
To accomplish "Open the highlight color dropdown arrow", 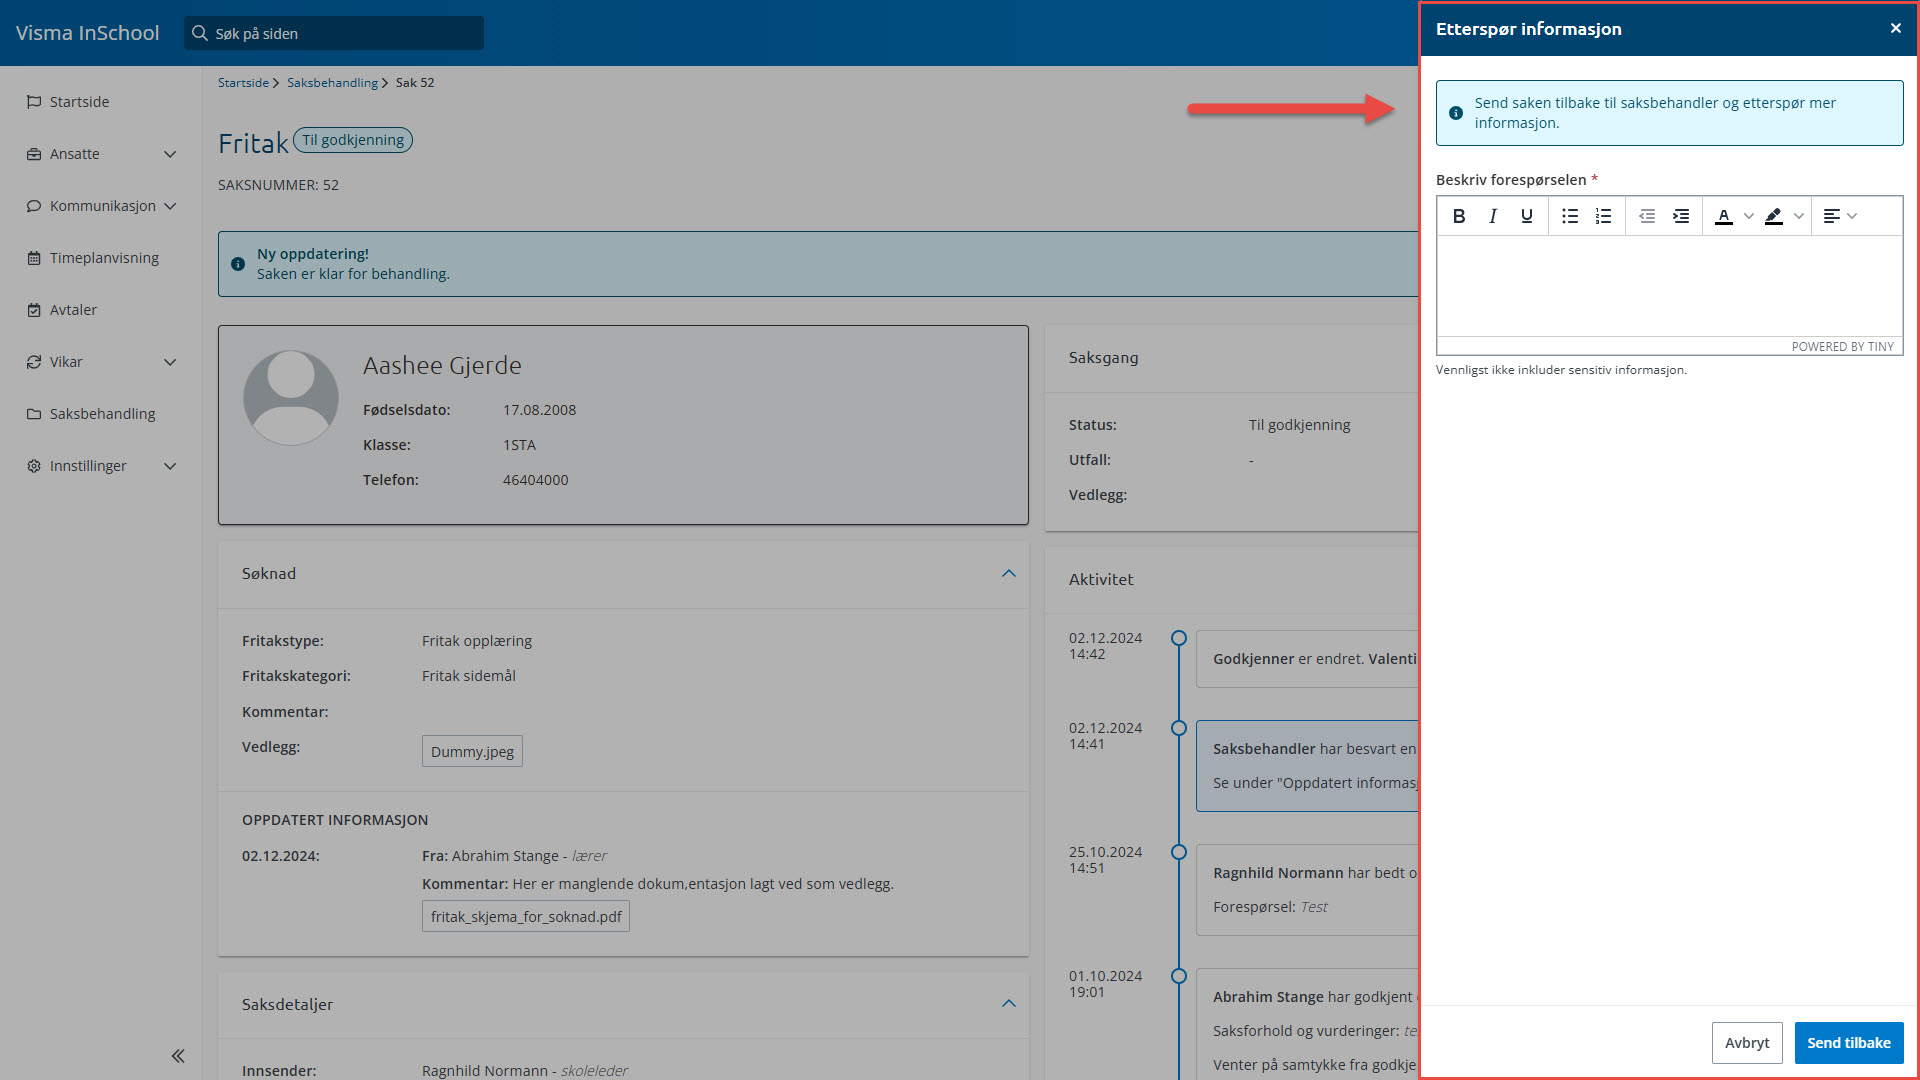I will point(1799,216).
